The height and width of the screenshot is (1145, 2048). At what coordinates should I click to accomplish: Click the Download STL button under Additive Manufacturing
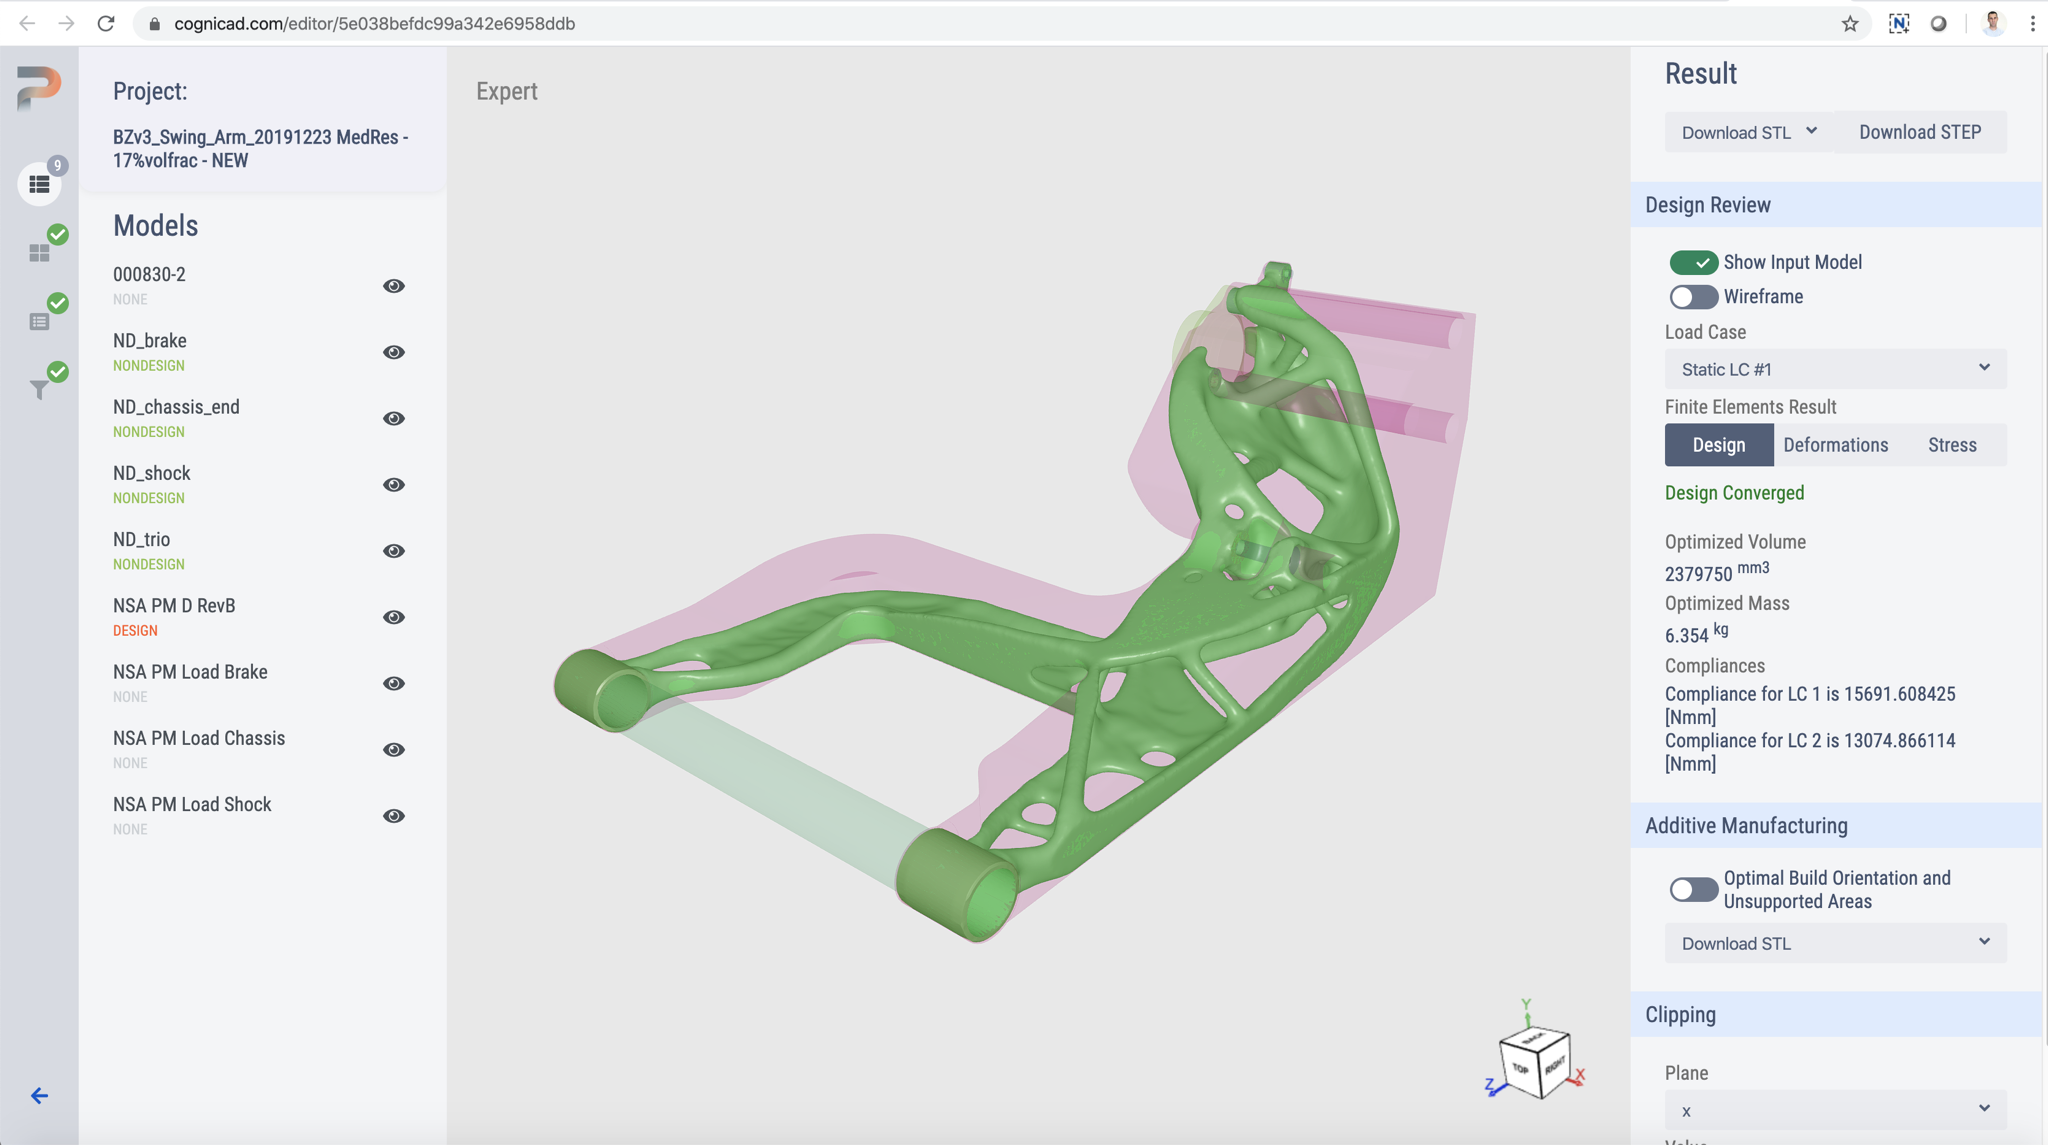tap(1833, 942)
